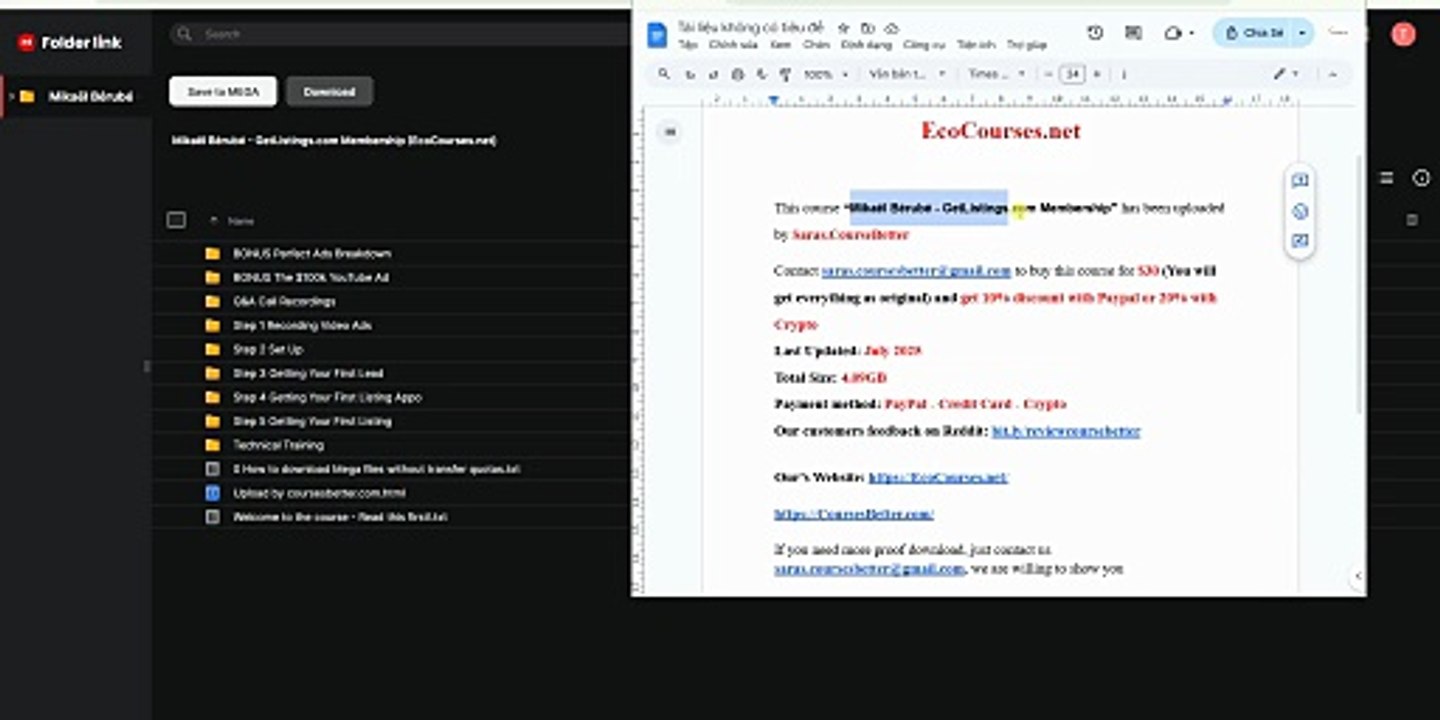This screenshot has width=1440, height=720.
Task: Expand the Chia sẻ share arrow
Action: (1302, 33)
